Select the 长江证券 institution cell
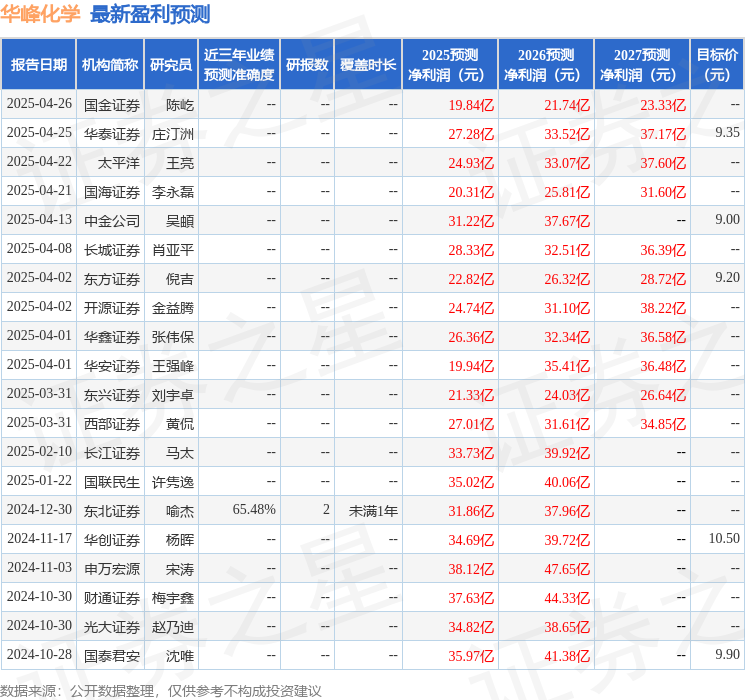 click(x=112, y=453)
